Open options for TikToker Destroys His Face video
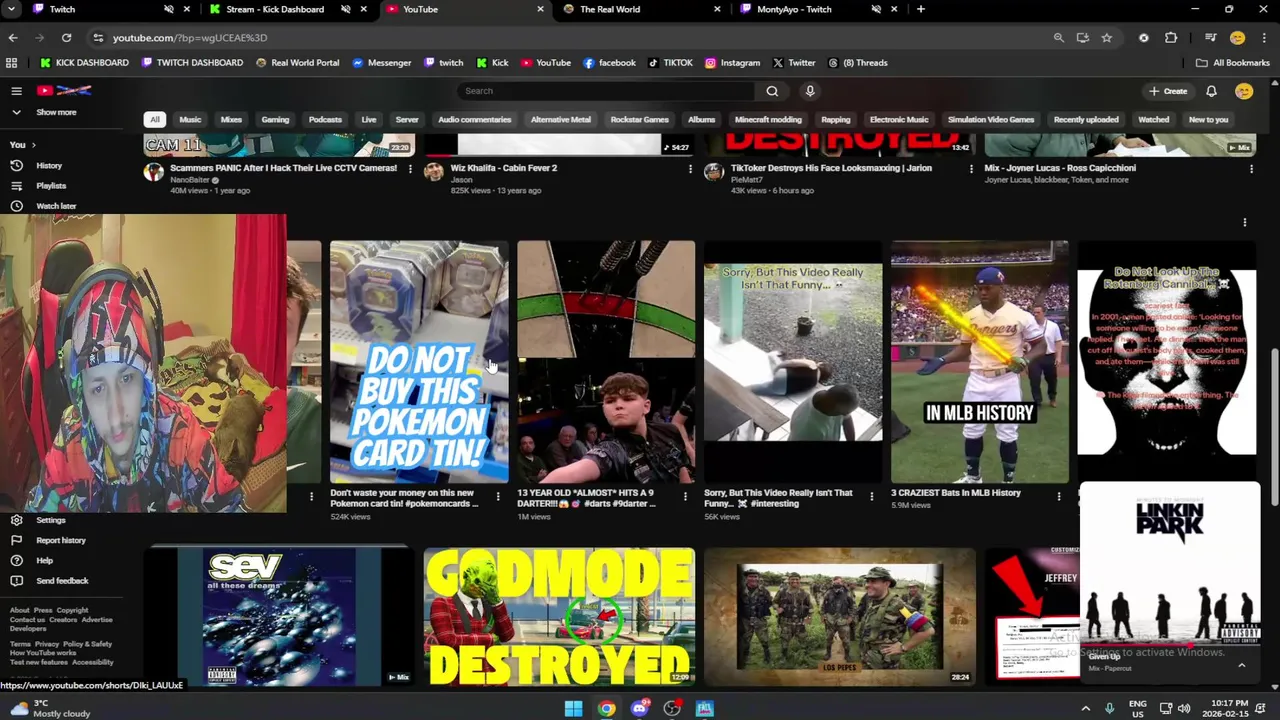This screenshot has height=720, width=1280. click(x=971, y=169)
